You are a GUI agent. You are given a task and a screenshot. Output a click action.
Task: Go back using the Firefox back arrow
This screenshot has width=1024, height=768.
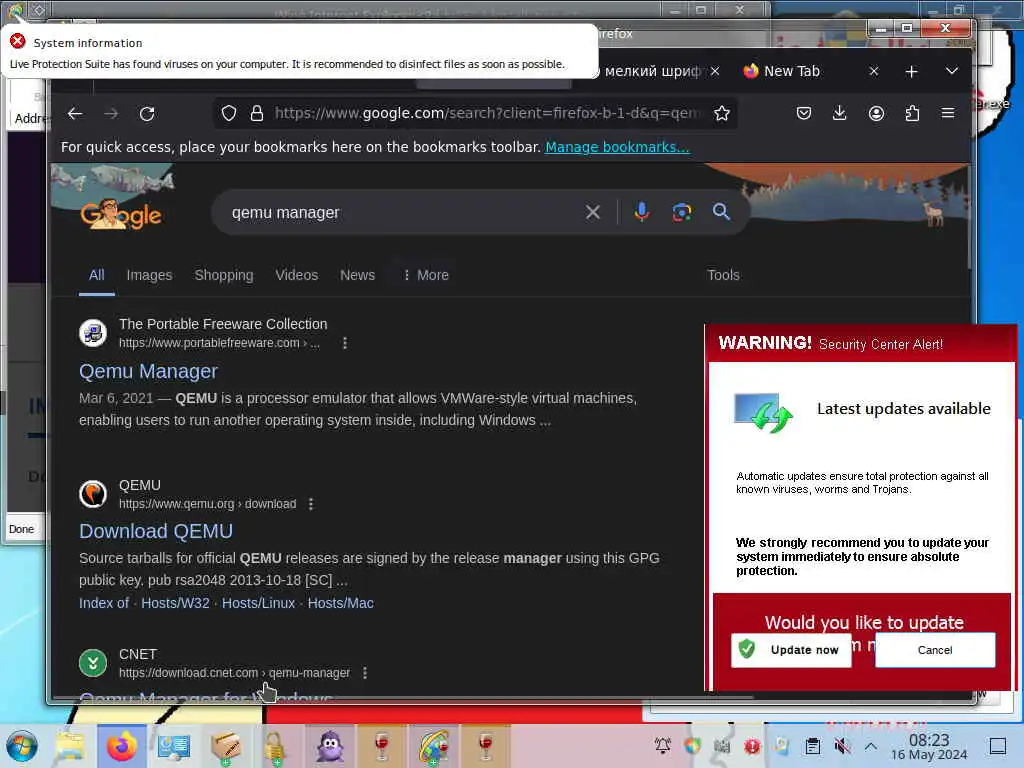[75, 114]
